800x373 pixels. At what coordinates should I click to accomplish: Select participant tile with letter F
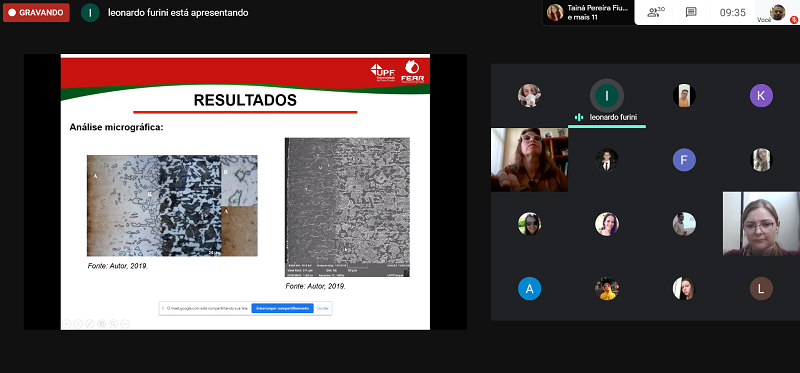(x=684, y=160)
